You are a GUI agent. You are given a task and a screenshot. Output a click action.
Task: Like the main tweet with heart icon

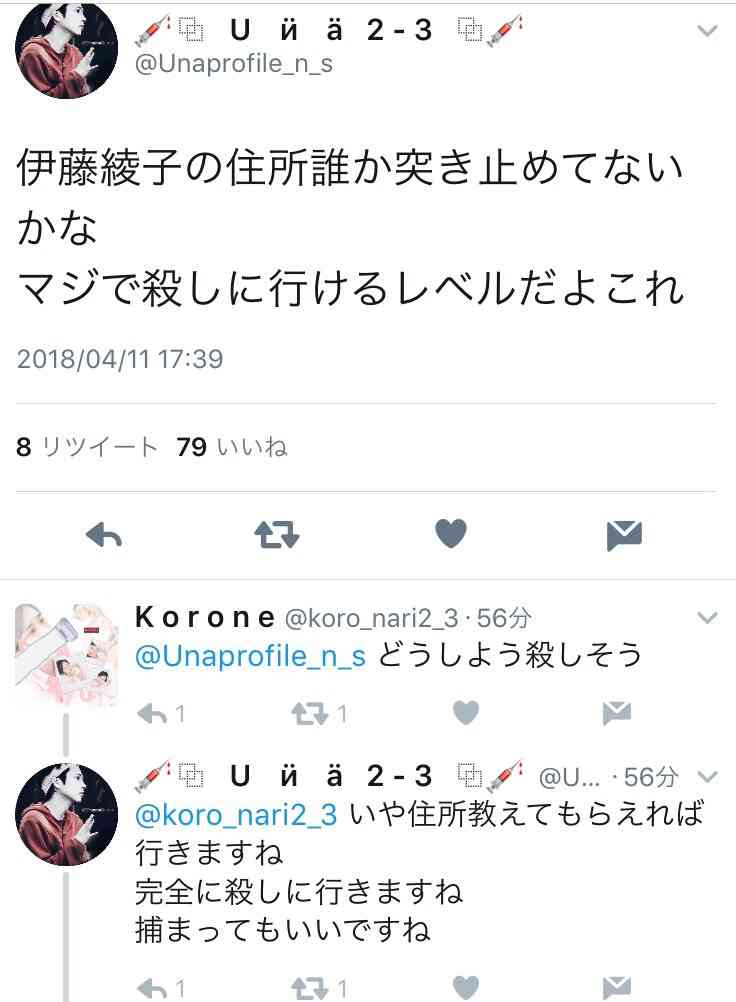(451, 534)
